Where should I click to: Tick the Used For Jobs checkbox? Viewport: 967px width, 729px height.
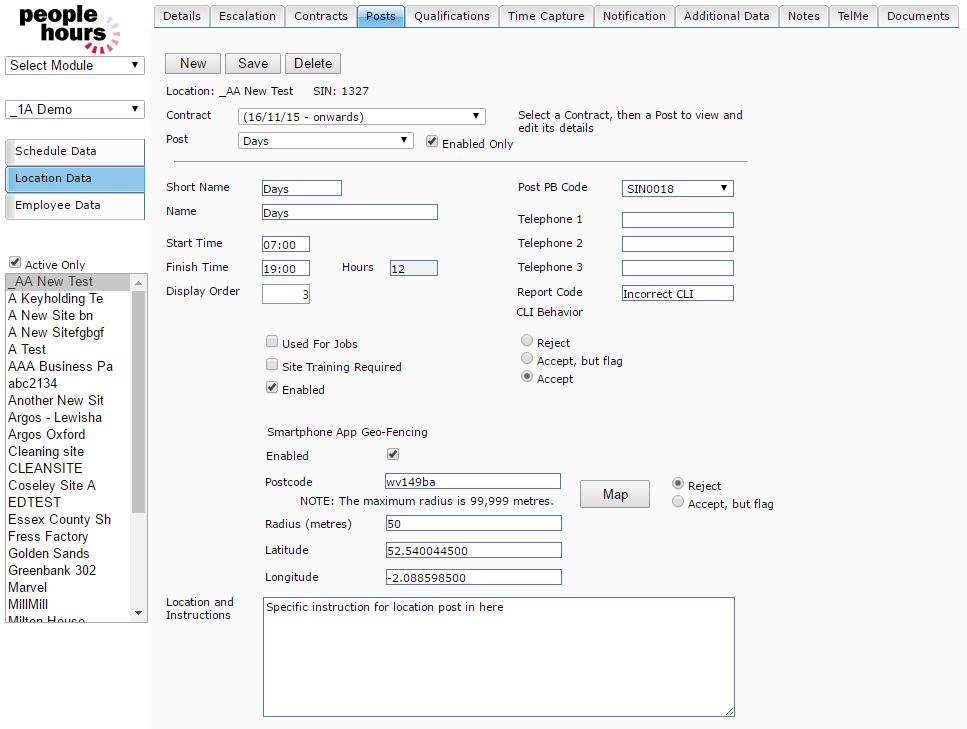click(x=272, y=343)
